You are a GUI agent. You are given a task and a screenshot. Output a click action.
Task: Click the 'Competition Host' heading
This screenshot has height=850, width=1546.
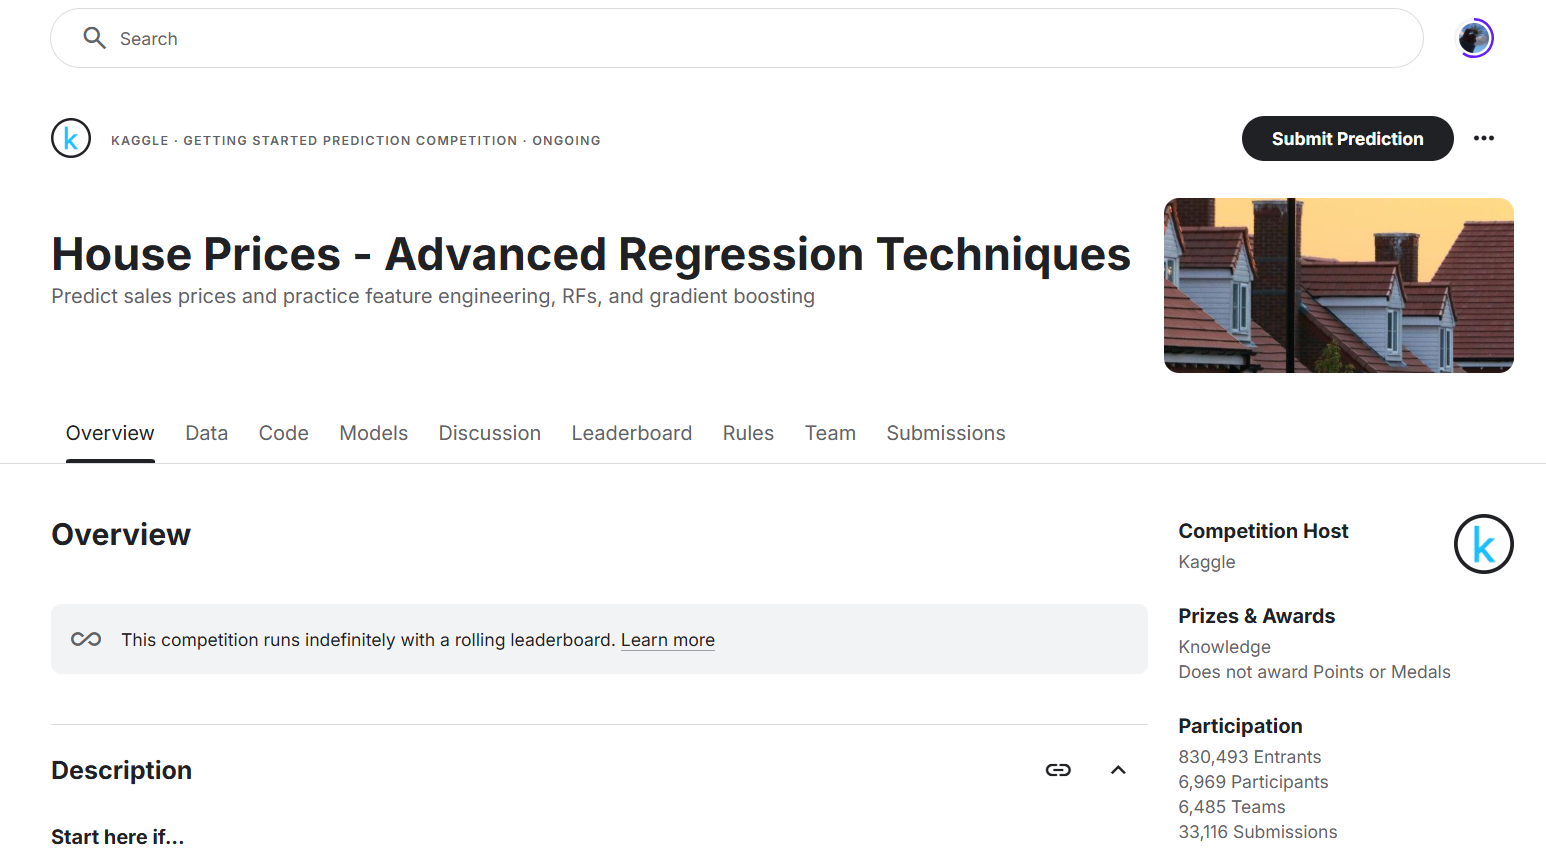point(1263,531)
